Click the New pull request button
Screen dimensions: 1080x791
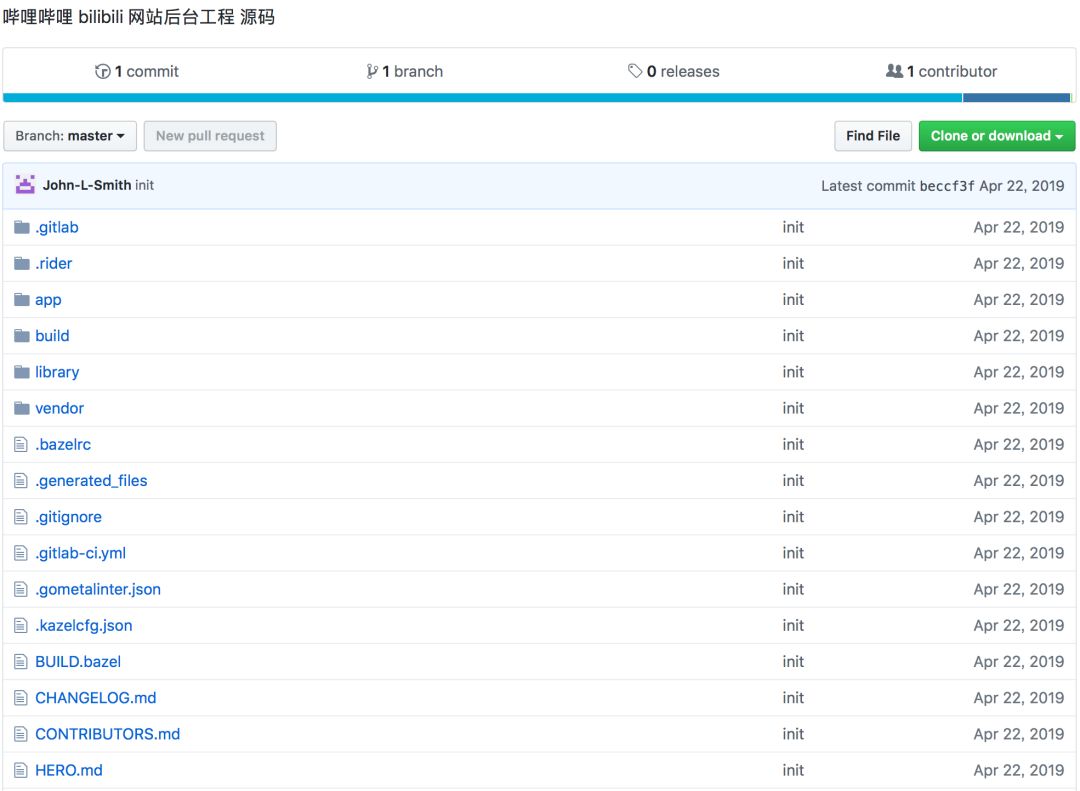(210, 136)
